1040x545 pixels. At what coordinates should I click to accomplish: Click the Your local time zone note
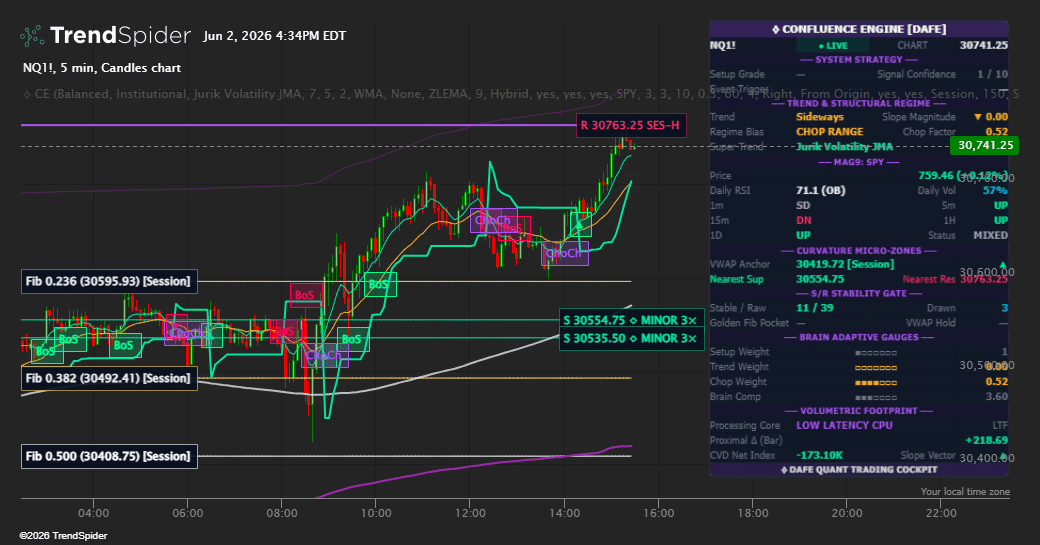coord(965,492)
